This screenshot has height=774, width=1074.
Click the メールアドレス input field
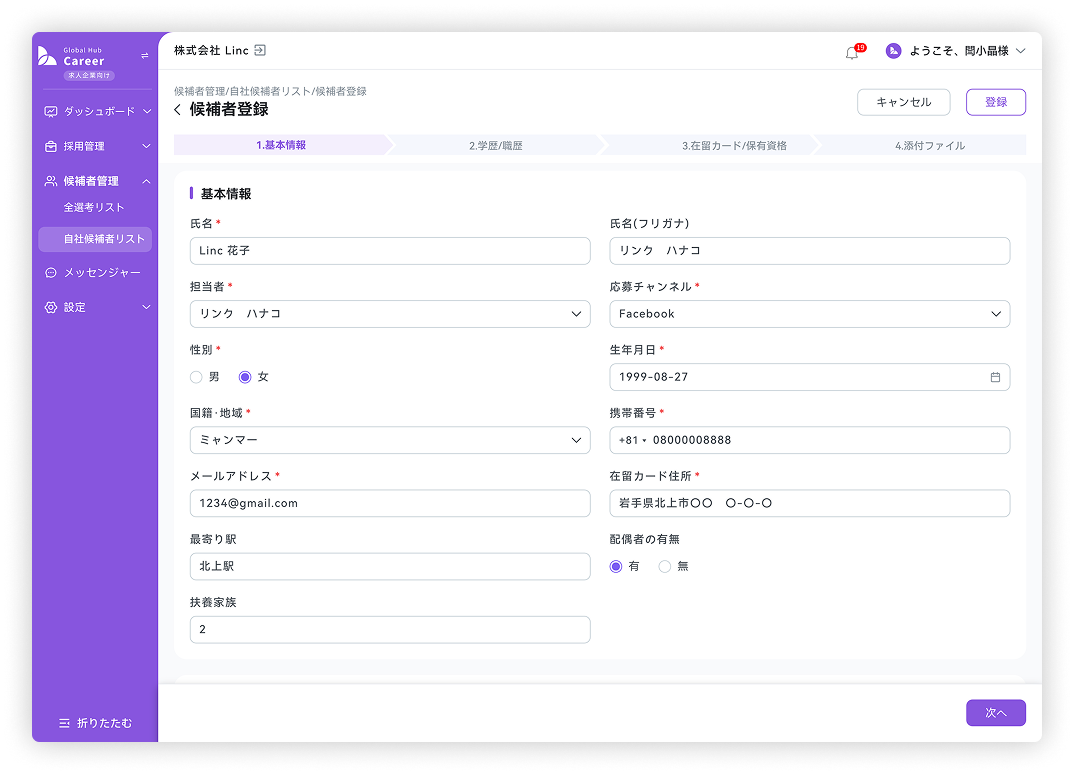point(390,503)
